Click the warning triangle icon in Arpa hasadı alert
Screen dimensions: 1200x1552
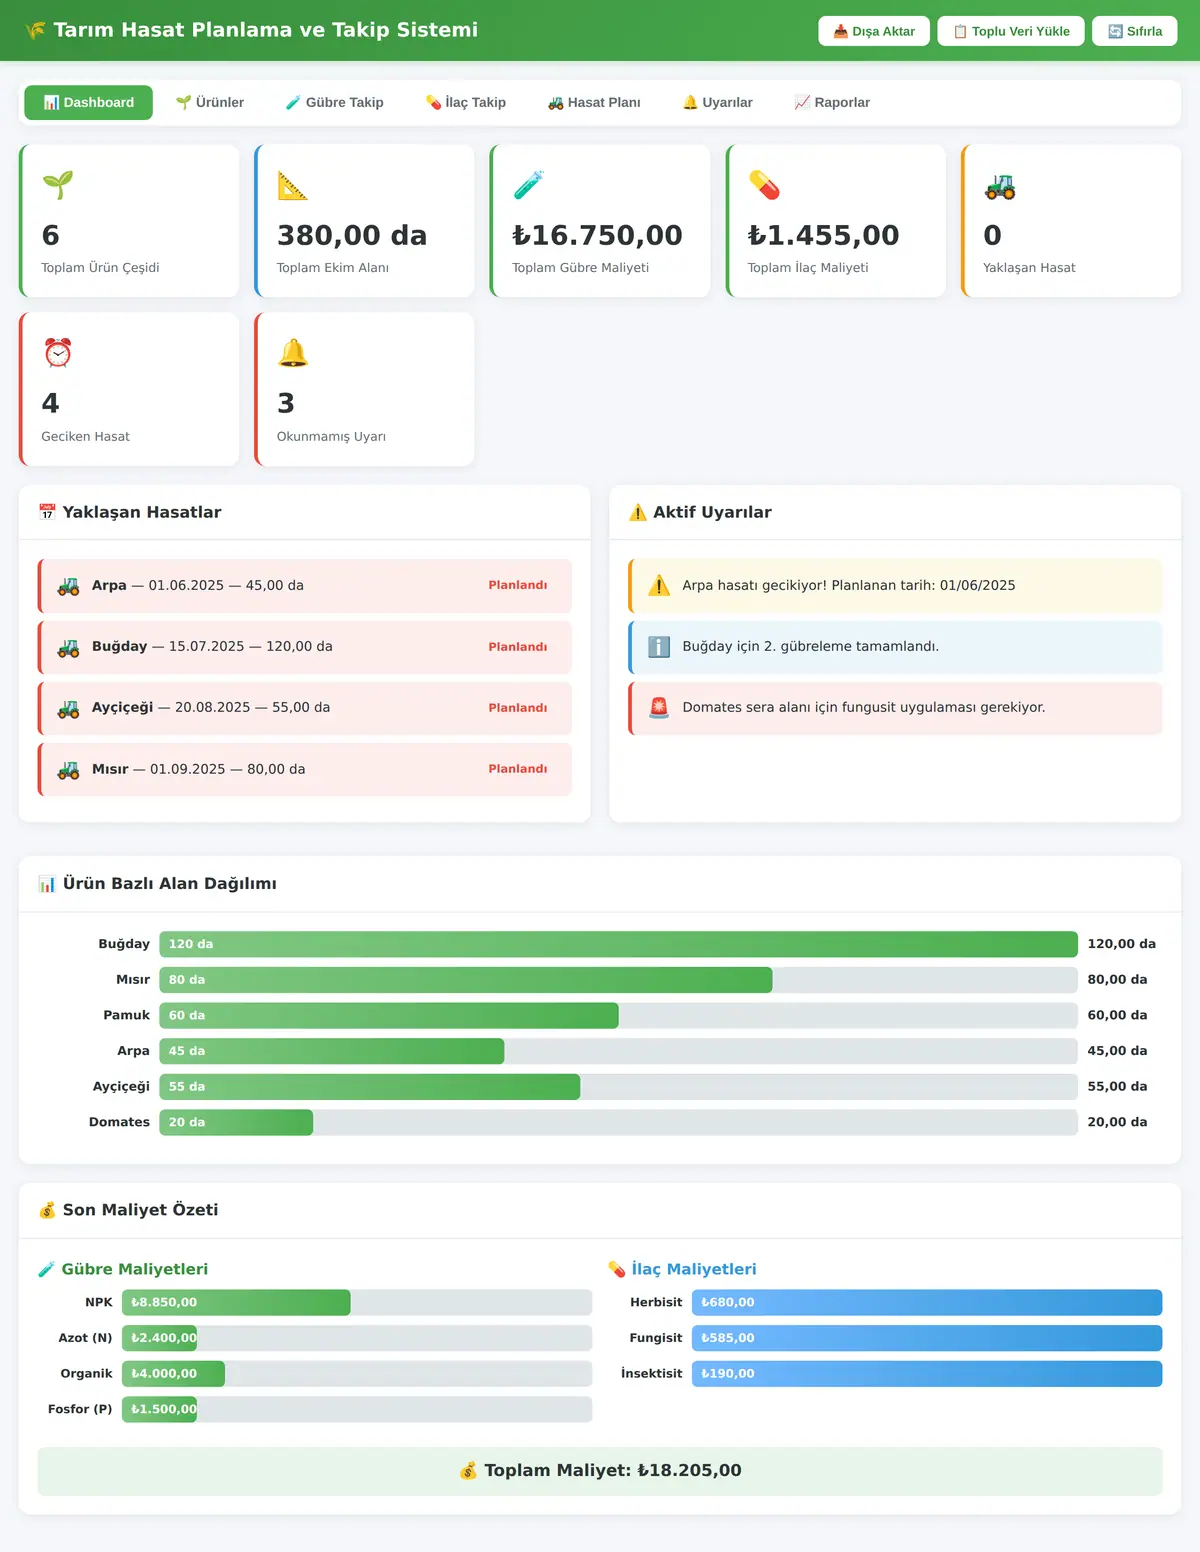[x=659, y=586]
